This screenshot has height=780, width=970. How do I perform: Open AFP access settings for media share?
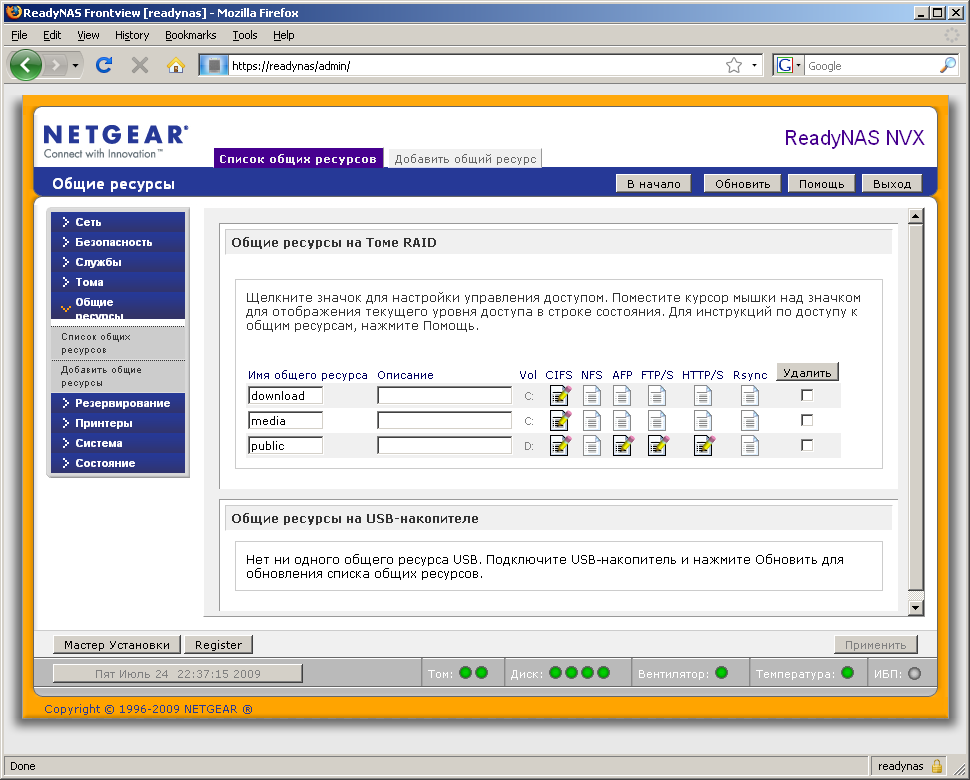pyautogui.click(x=622, y=421)
